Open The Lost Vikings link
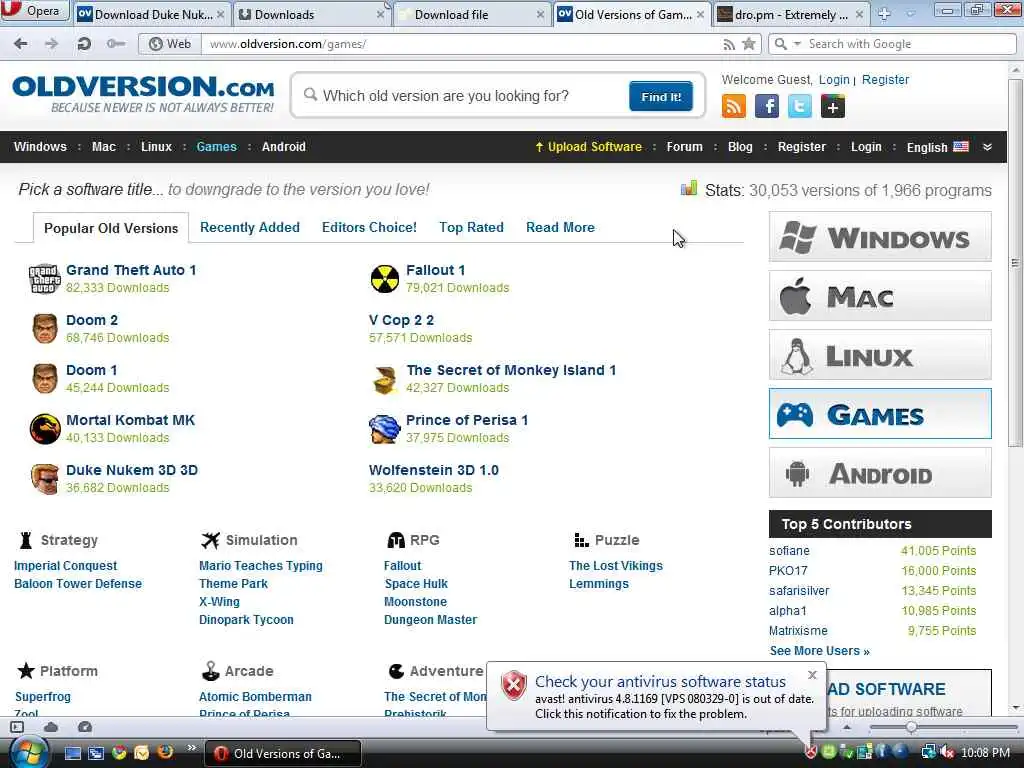The width and height of the screenshot is (1024, 768). (615, 566)
